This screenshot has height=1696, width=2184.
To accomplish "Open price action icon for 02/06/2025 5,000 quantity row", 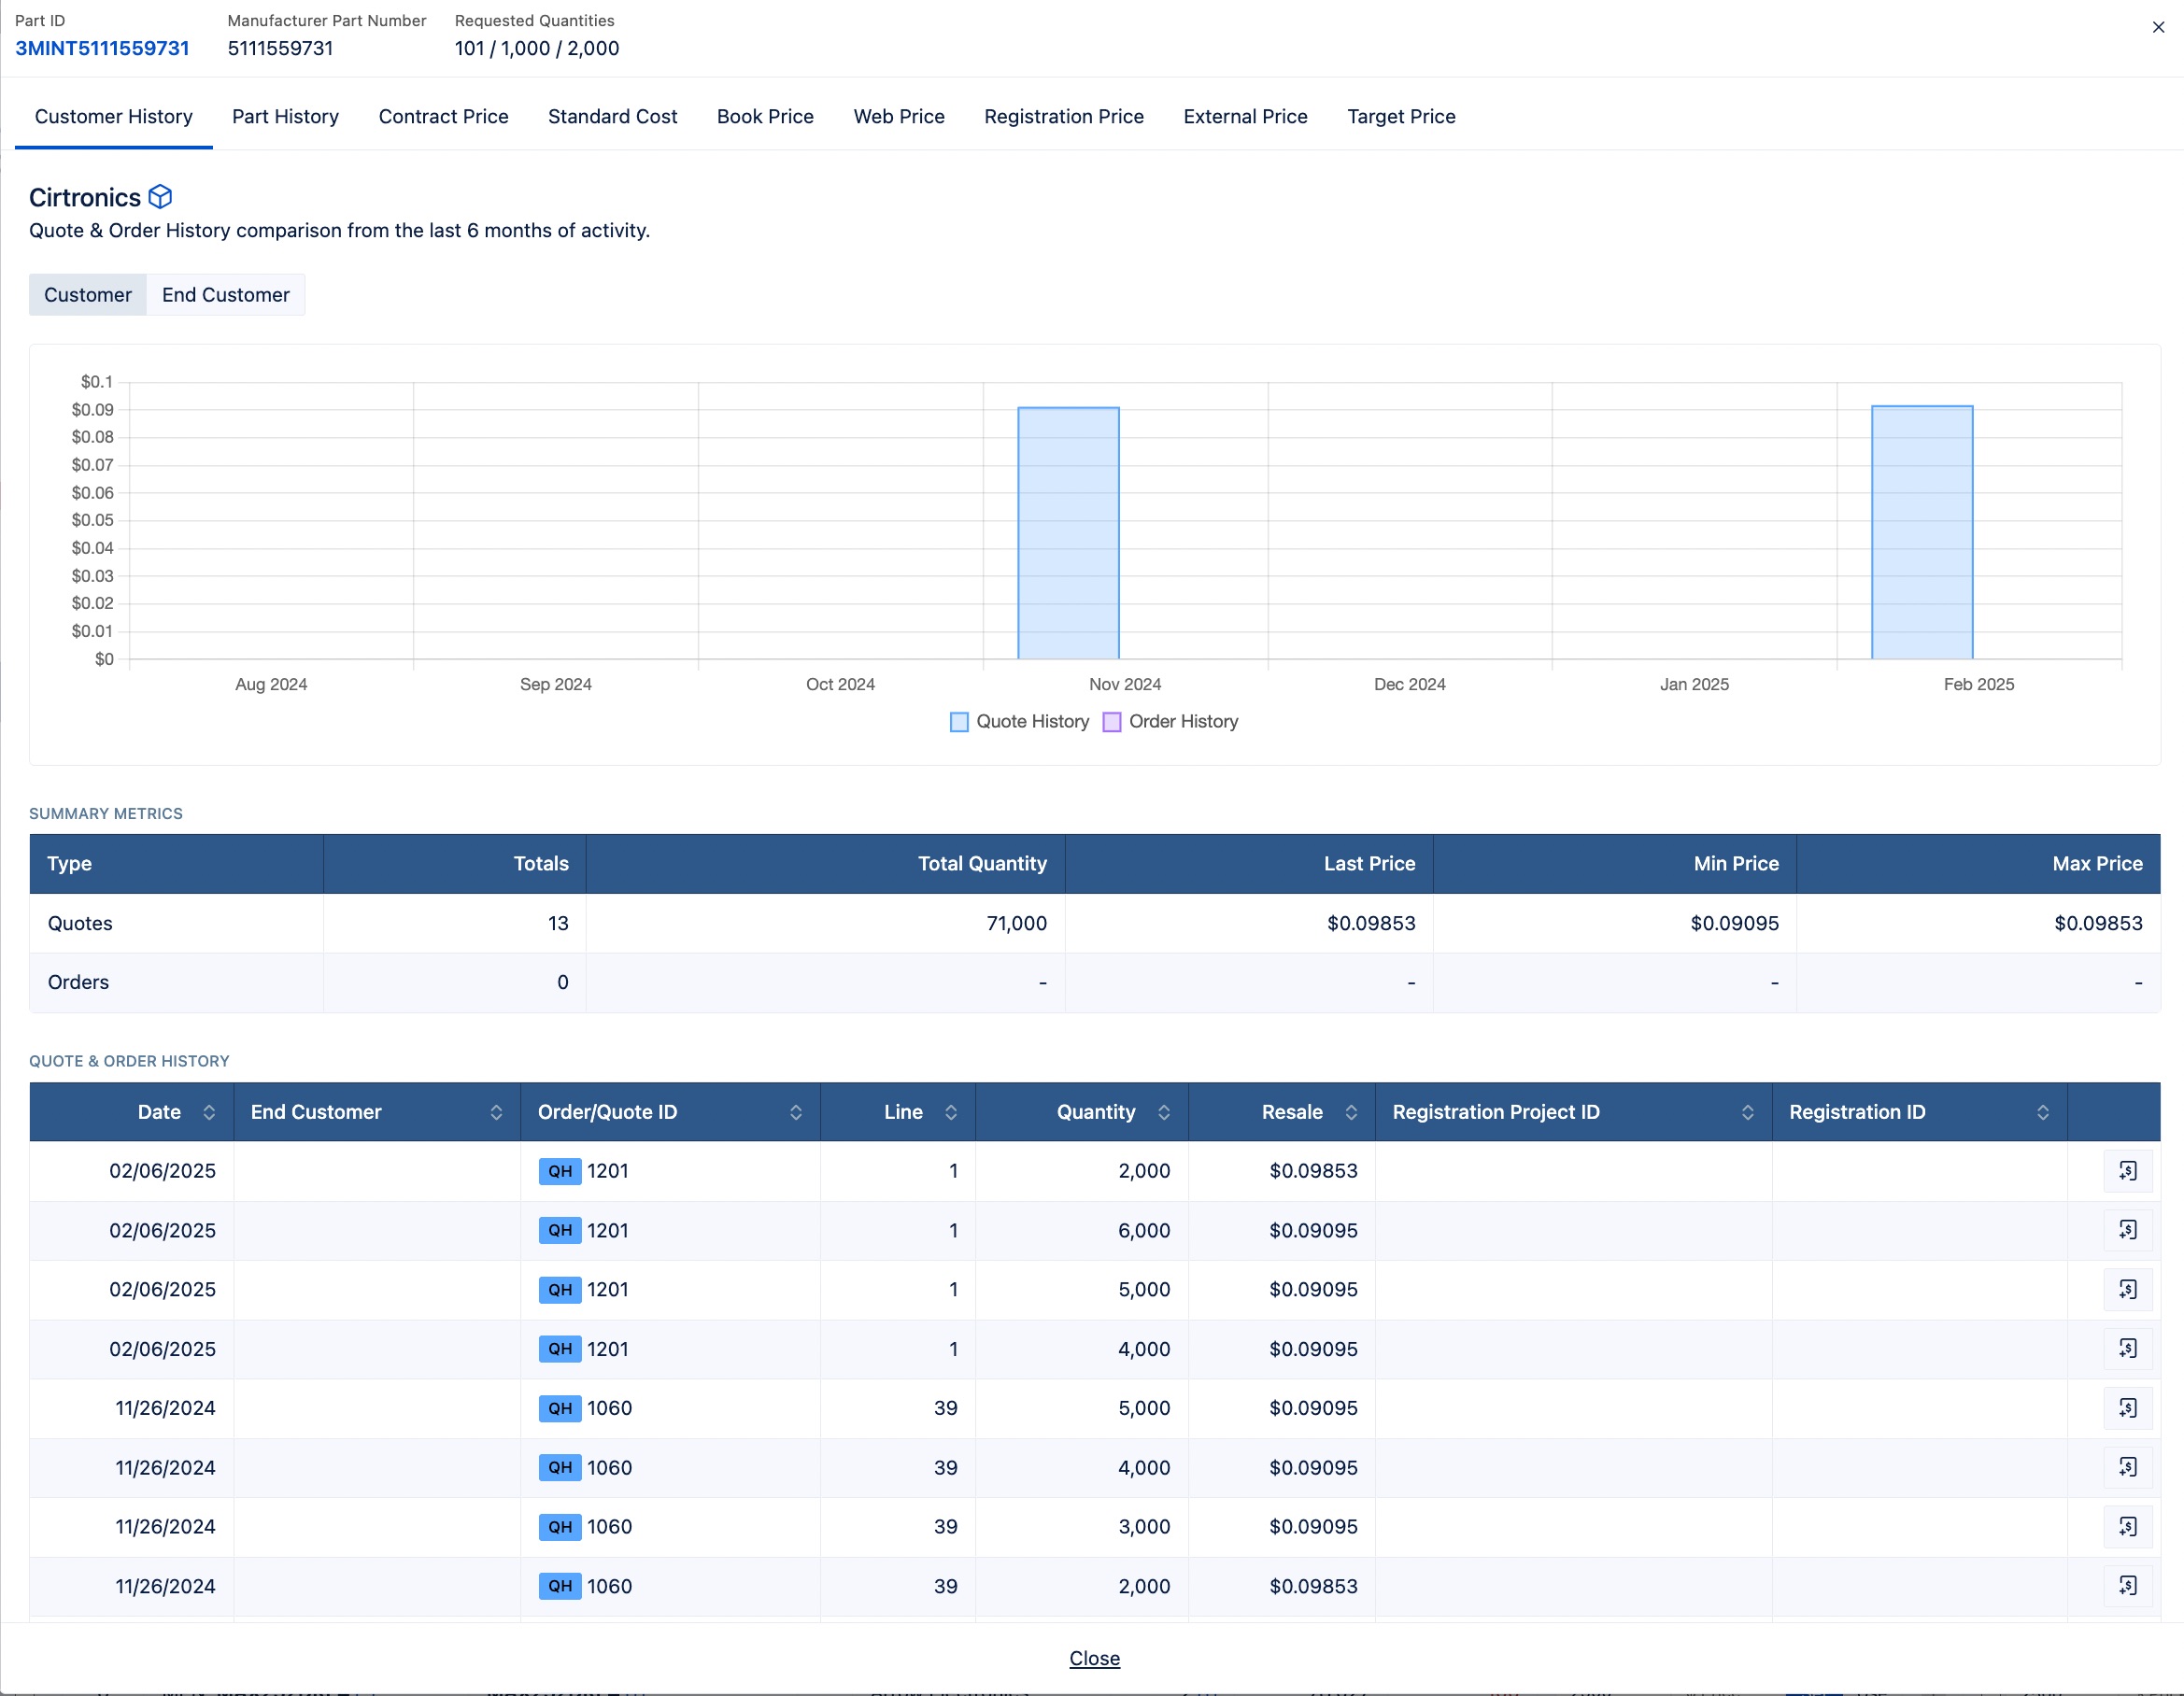I will click(2127, 1290).
